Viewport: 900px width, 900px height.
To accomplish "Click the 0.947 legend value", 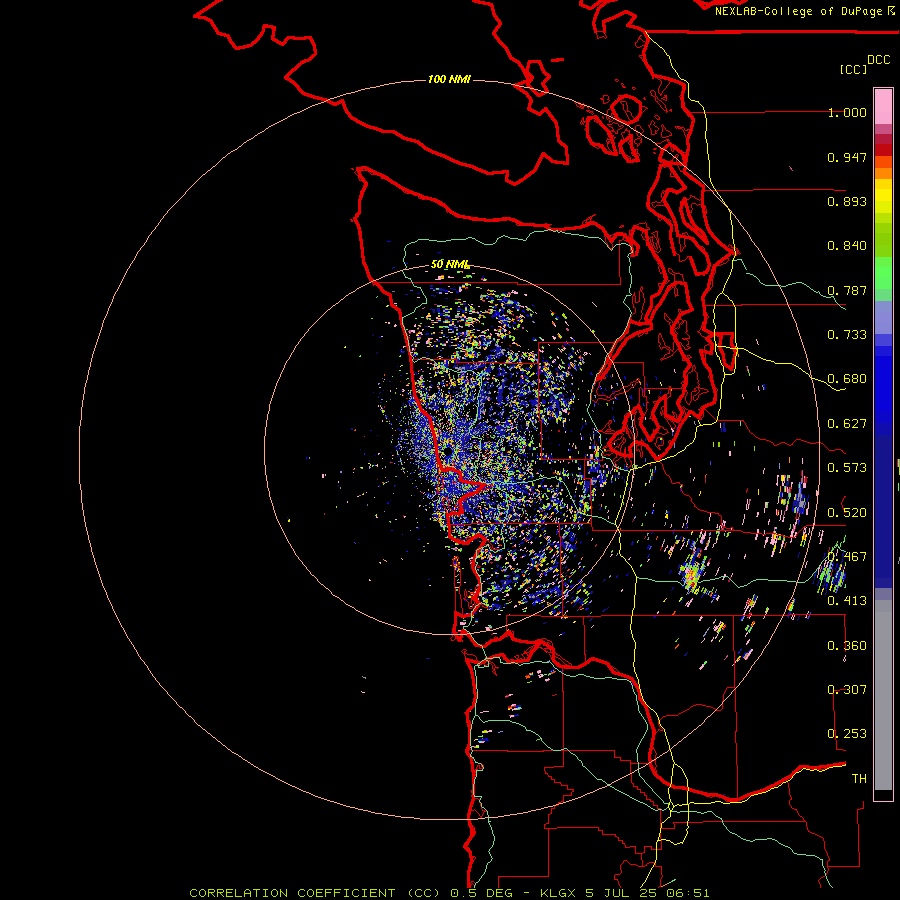I will [847, 157].
